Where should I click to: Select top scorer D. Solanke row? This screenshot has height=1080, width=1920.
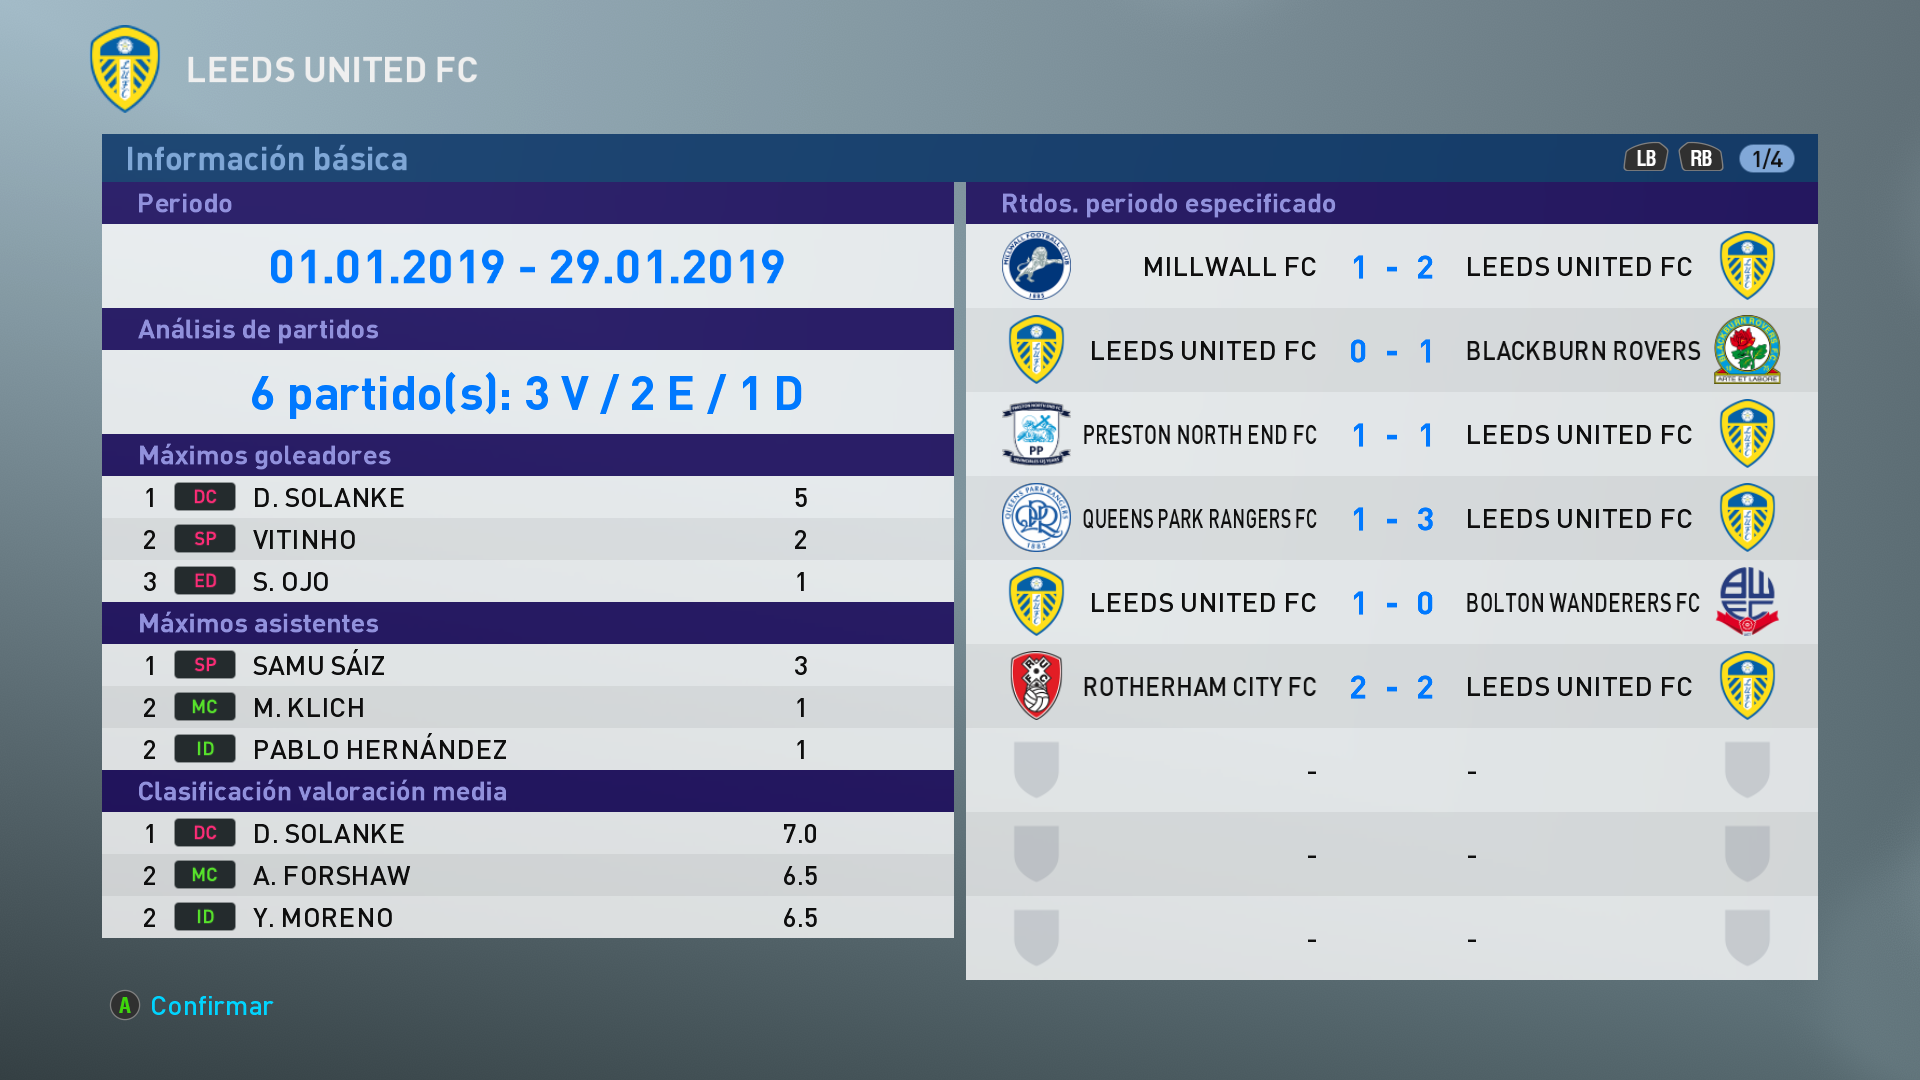point(527,498)
